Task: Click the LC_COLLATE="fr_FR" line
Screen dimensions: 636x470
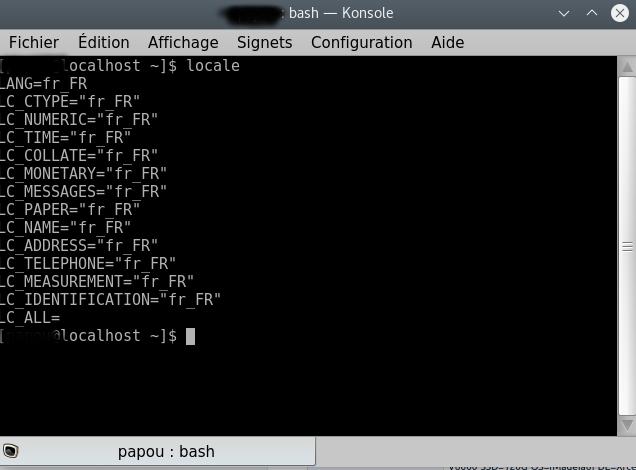Action: coord(79,155)
